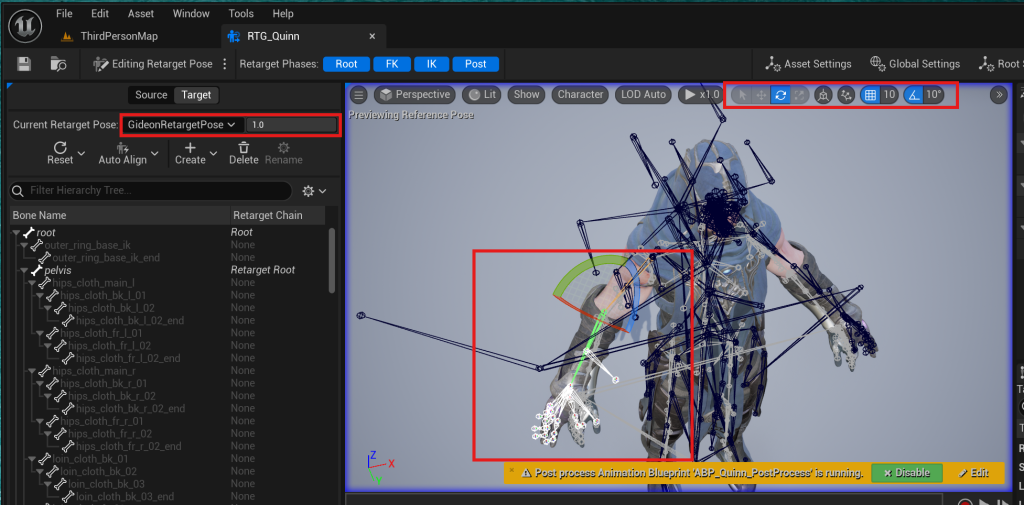This screenshot has height=505, width=1024.
Task: Open the viewport Character menu
Action: point(580,95)
